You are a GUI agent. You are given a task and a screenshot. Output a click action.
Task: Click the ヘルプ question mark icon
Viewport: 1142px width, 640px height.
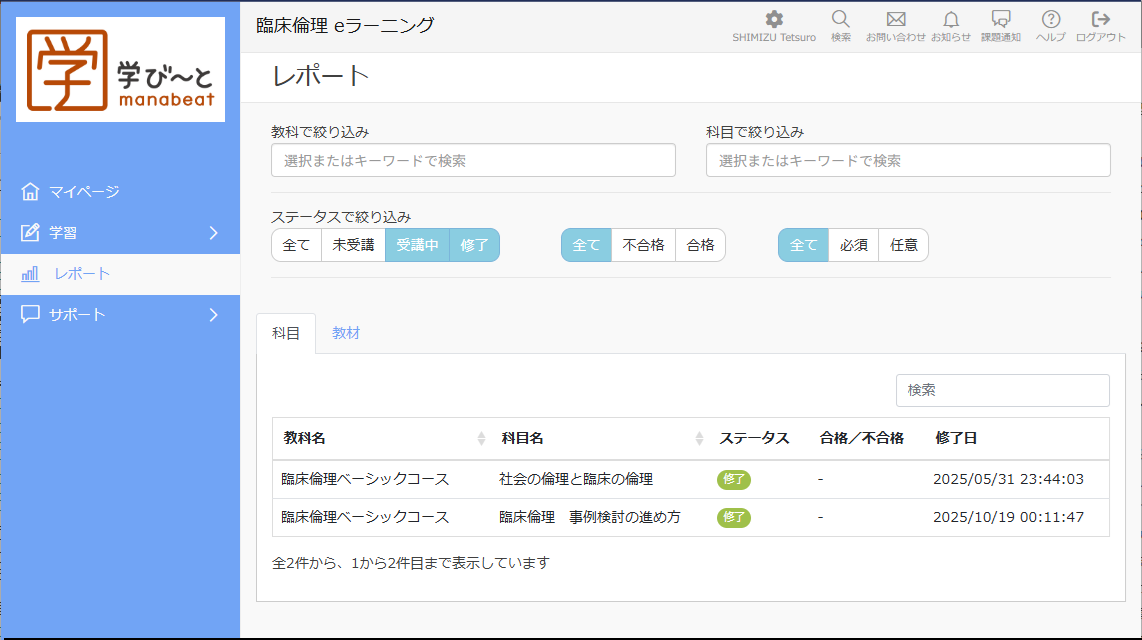click(1049, 17)
